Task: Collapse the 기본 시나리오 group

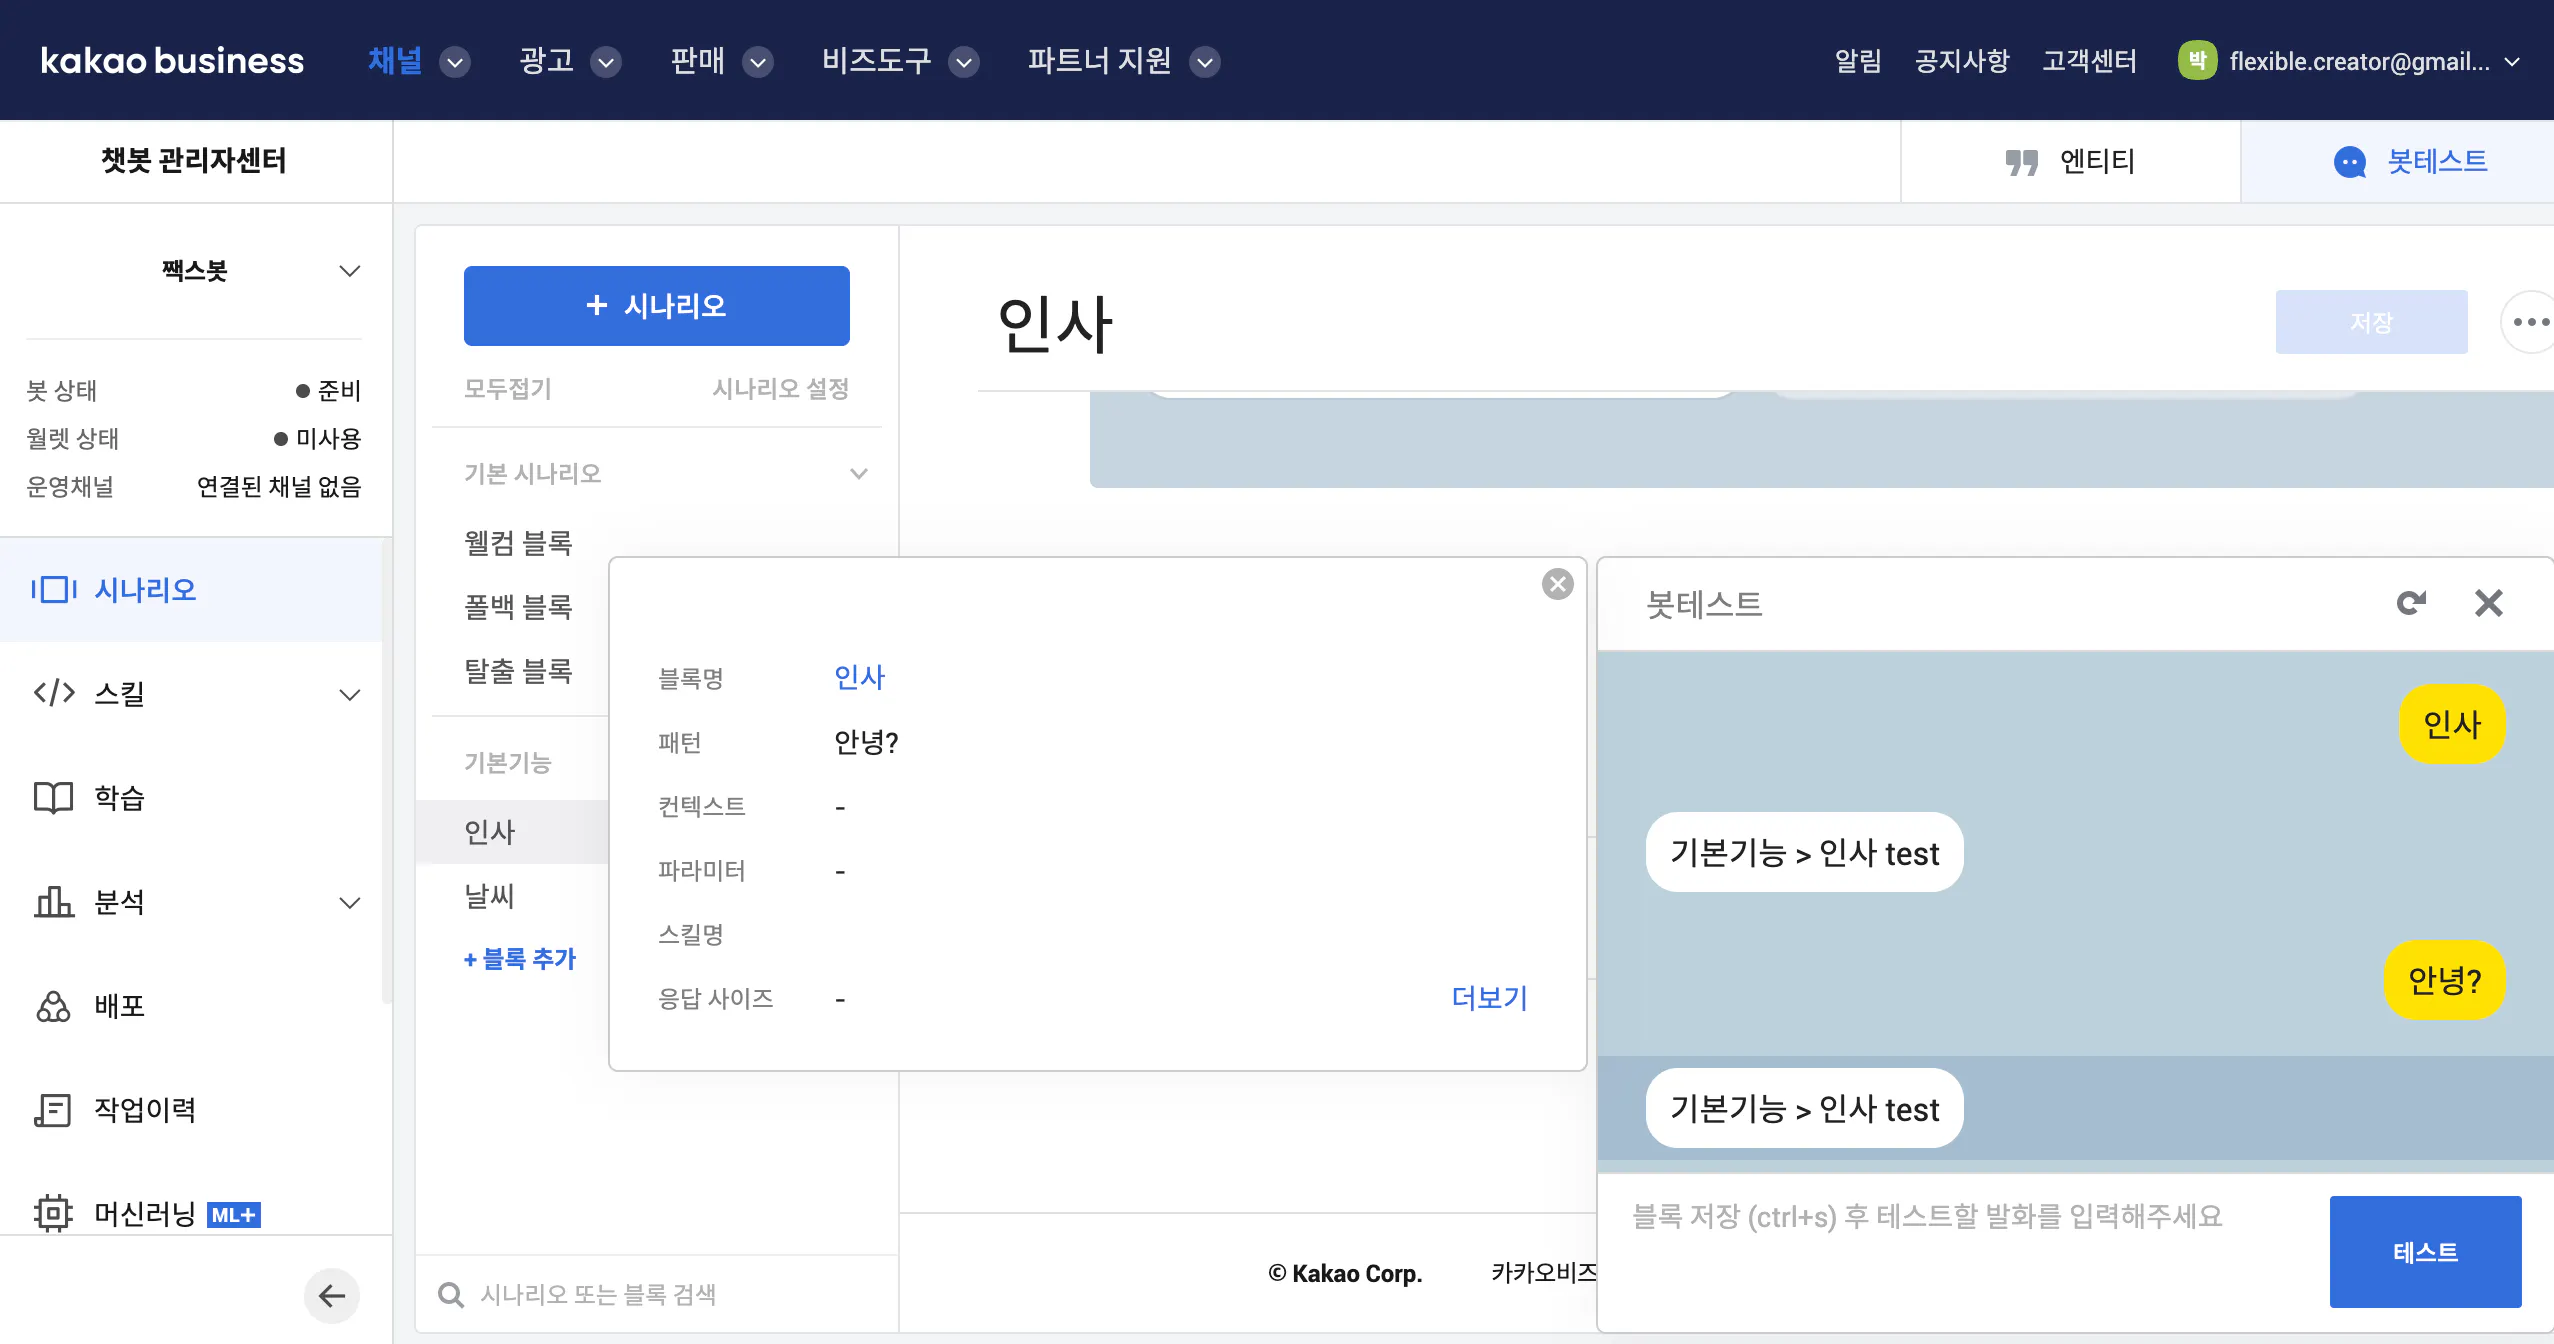Action: click(858, 474)
